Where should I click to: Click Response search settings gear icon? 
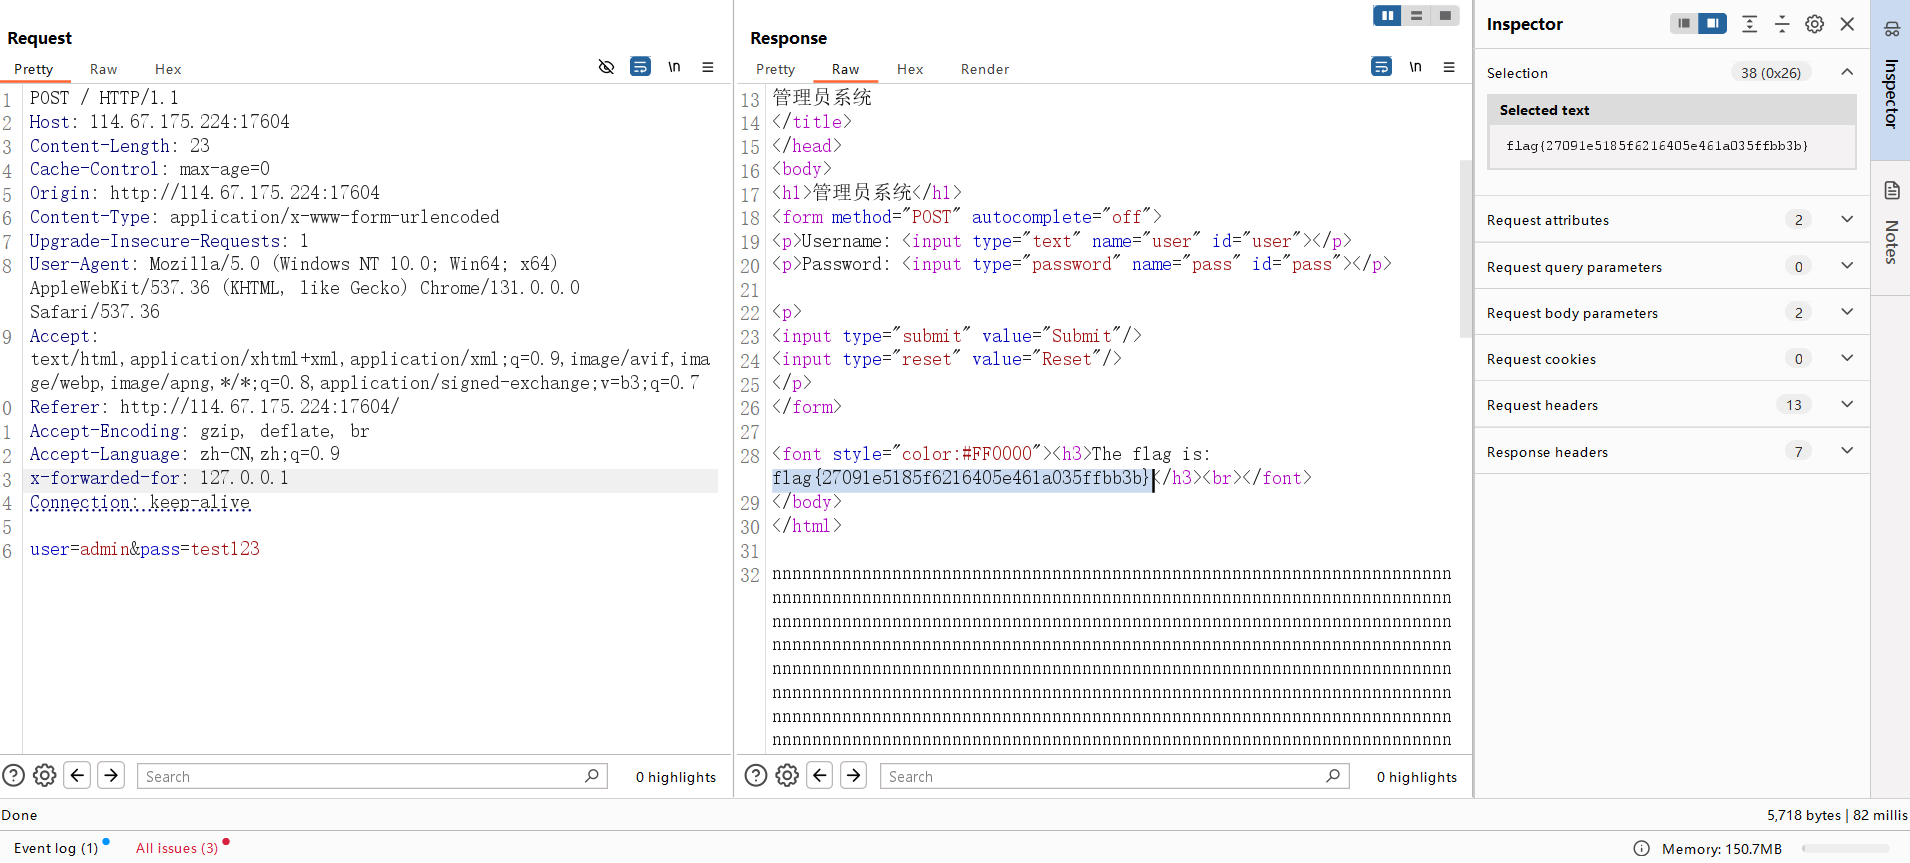pyautogui.click(x=787, y=775)
